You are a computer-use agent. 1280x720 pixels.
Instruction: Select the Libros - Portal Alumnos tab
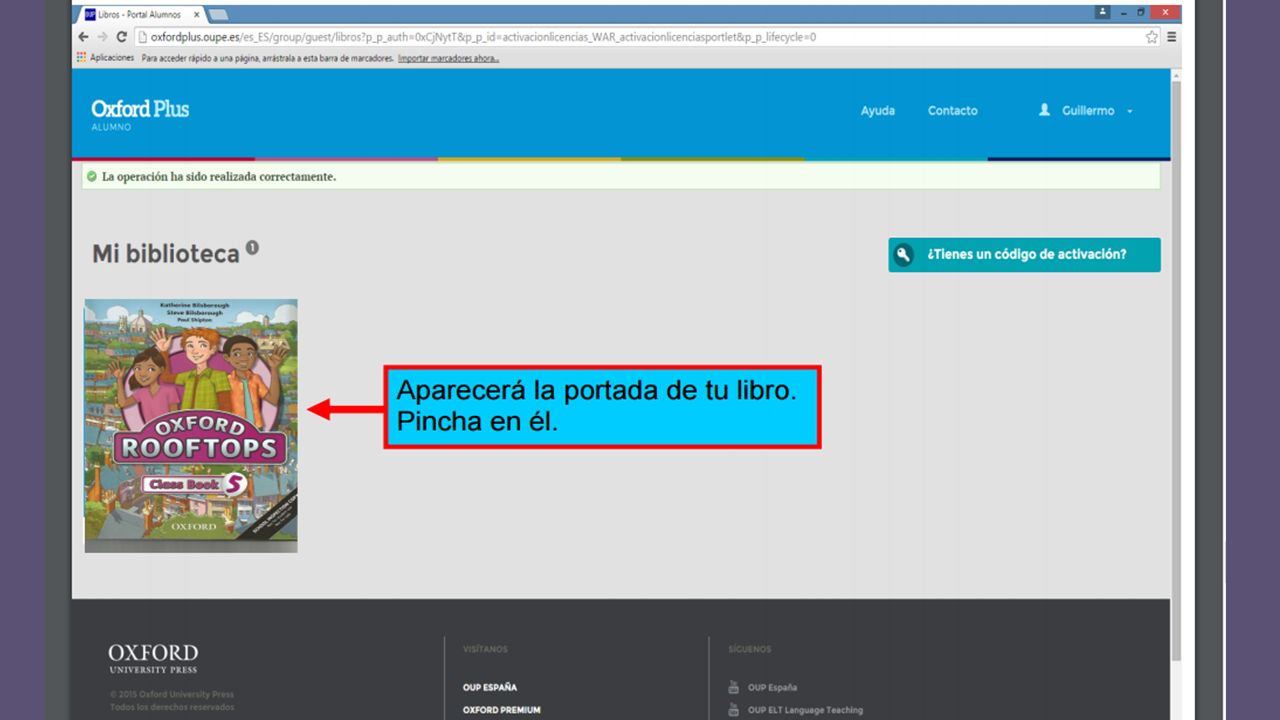click(141, 14)
